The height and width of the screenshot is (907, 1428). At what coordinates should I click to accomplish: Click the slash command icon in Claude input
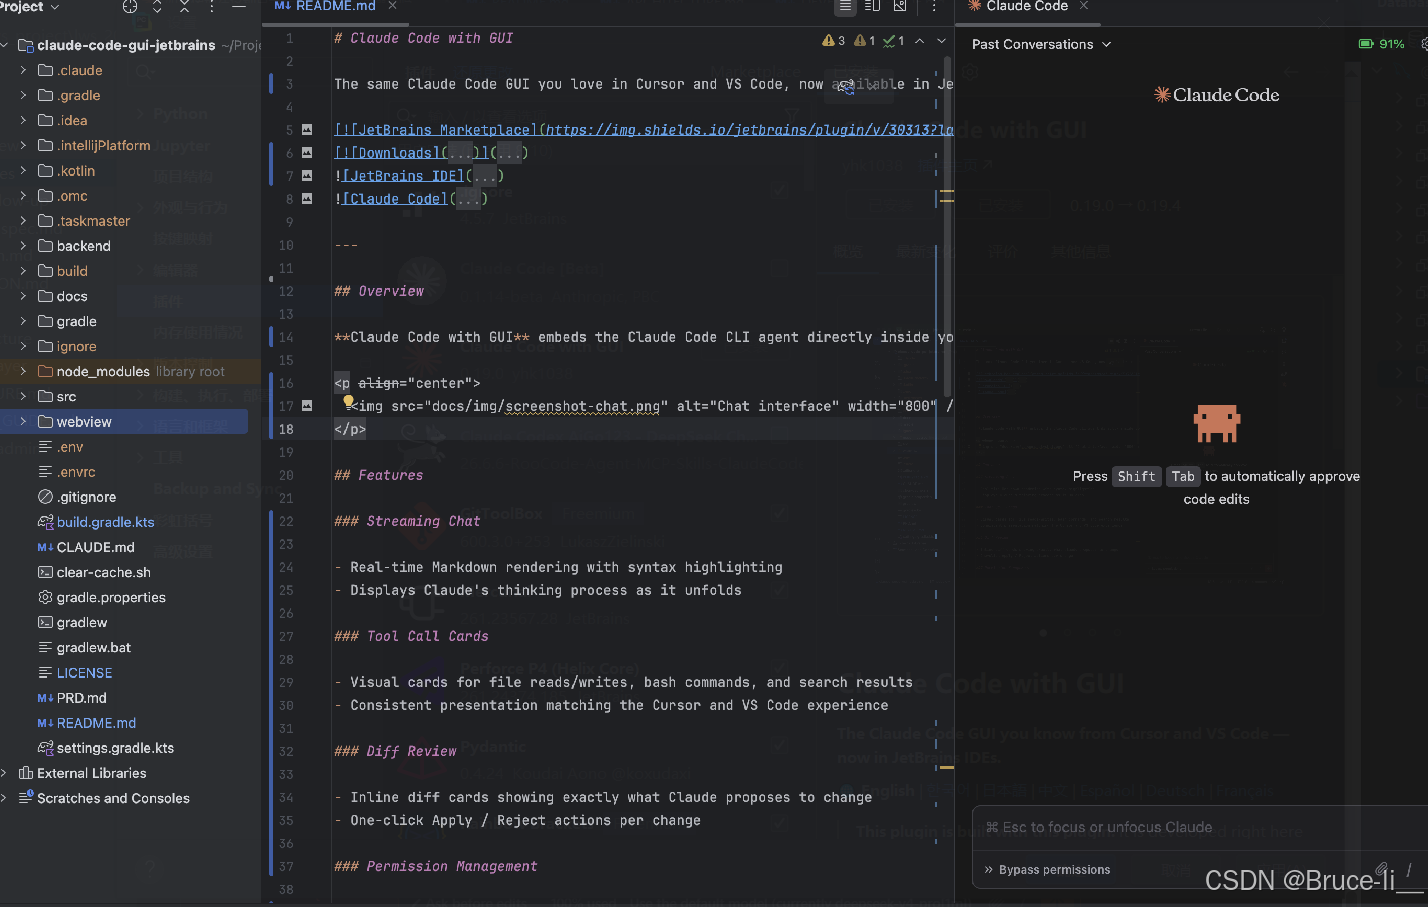(1409, 869)
